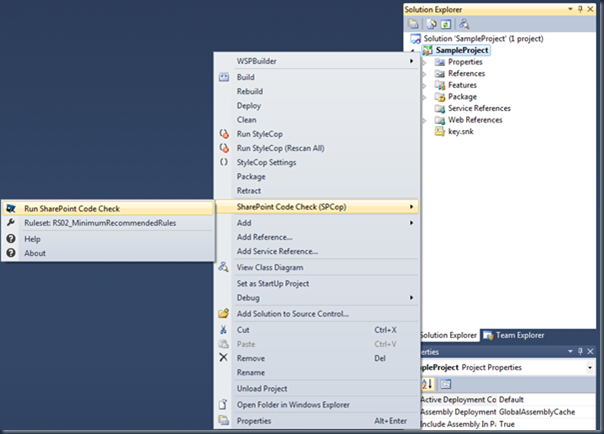Click the Open Folder in Windows Explorer icon

tap(223, 404)
